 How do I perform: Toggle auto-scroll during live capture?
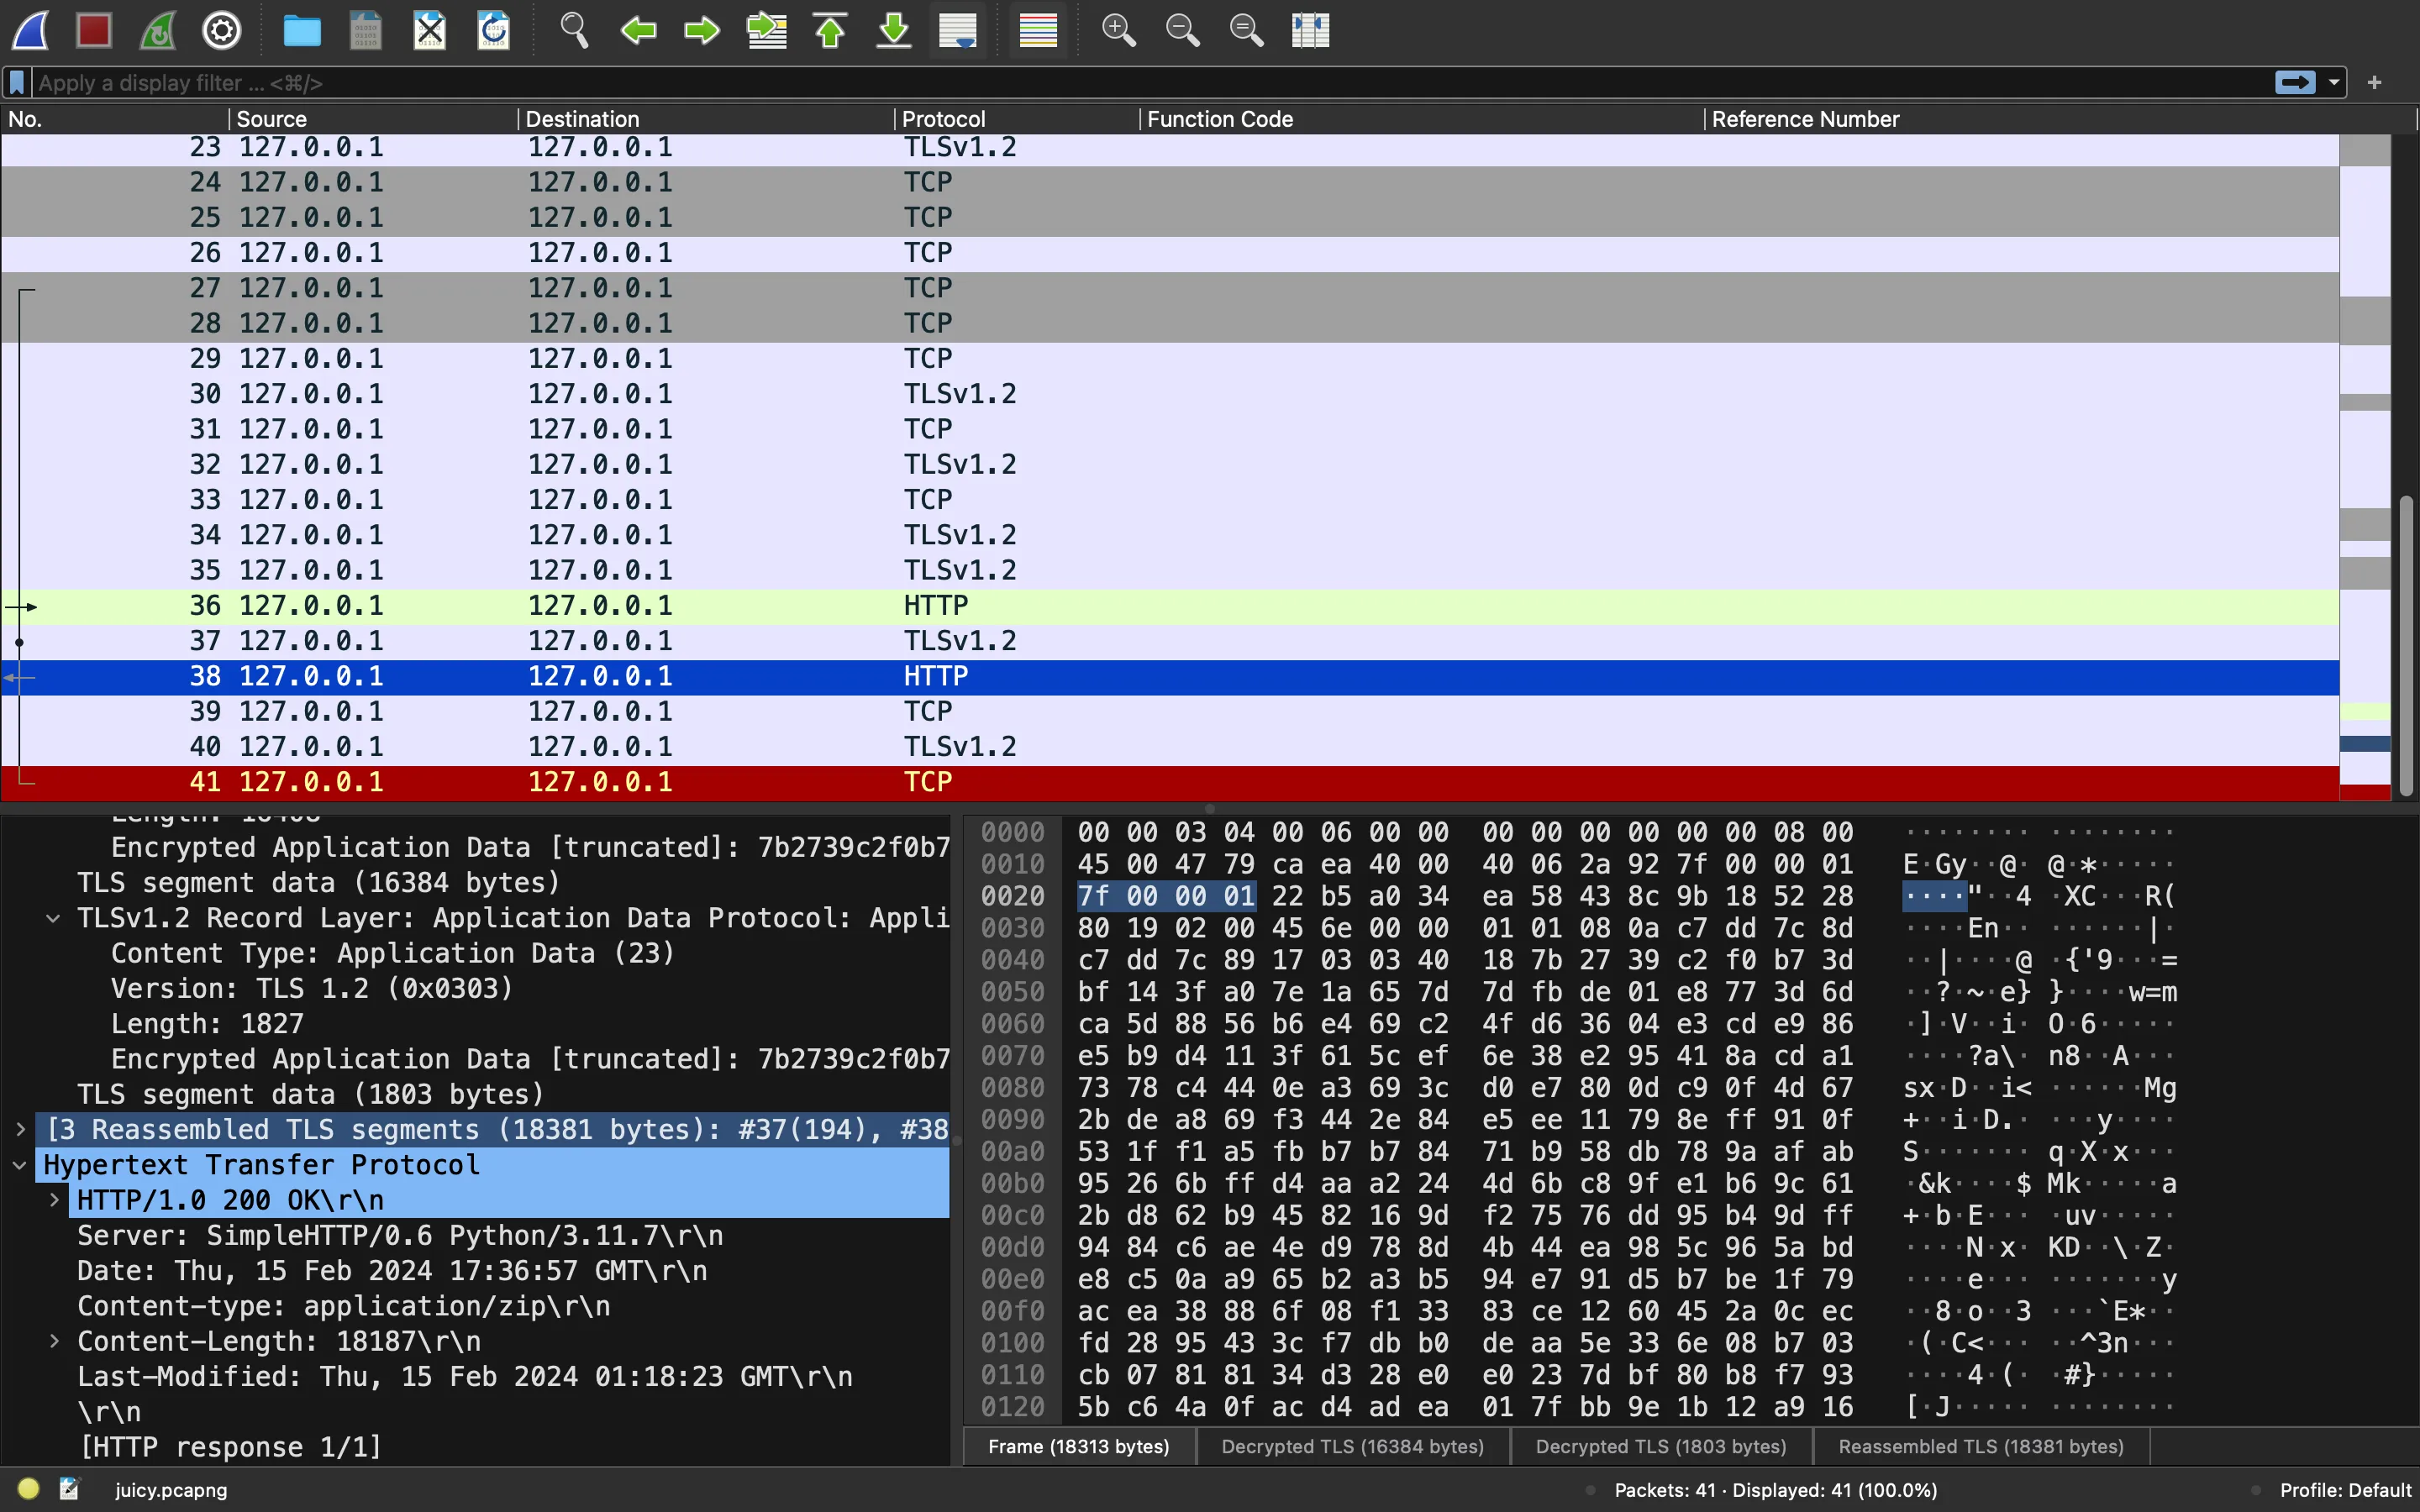(958, 30)
